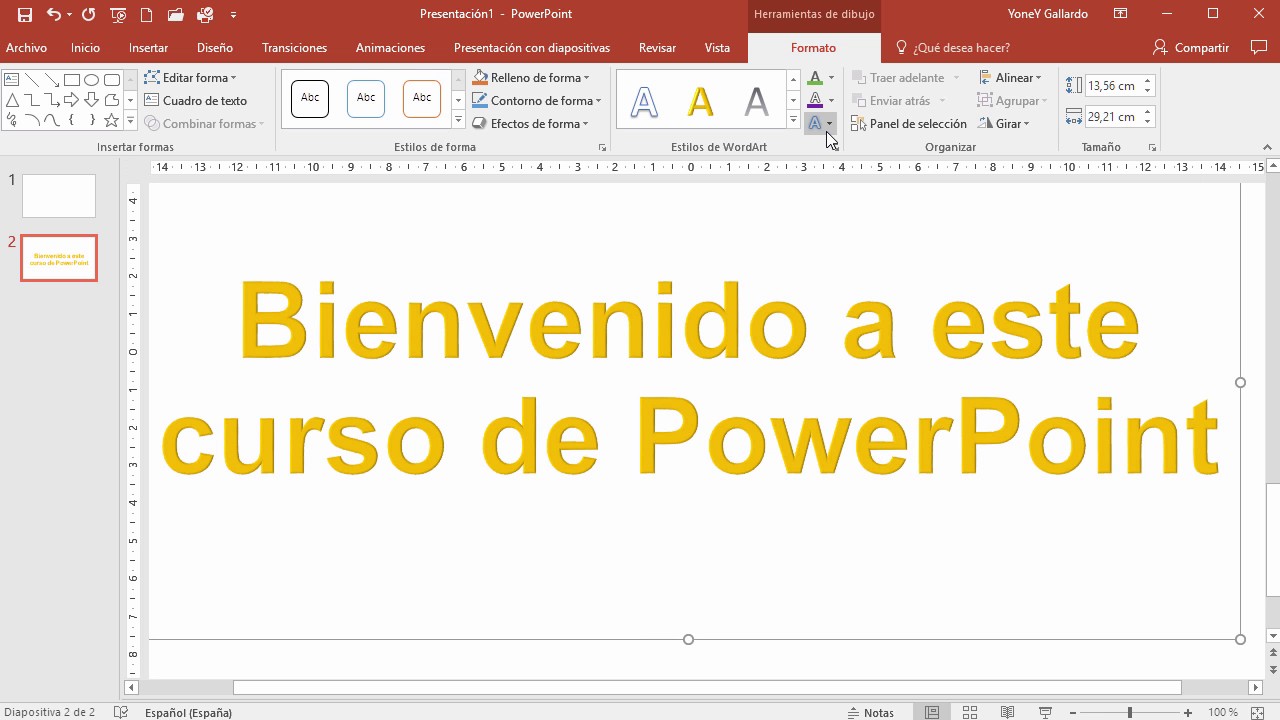Toggle the Notas pane

[870, 713]
